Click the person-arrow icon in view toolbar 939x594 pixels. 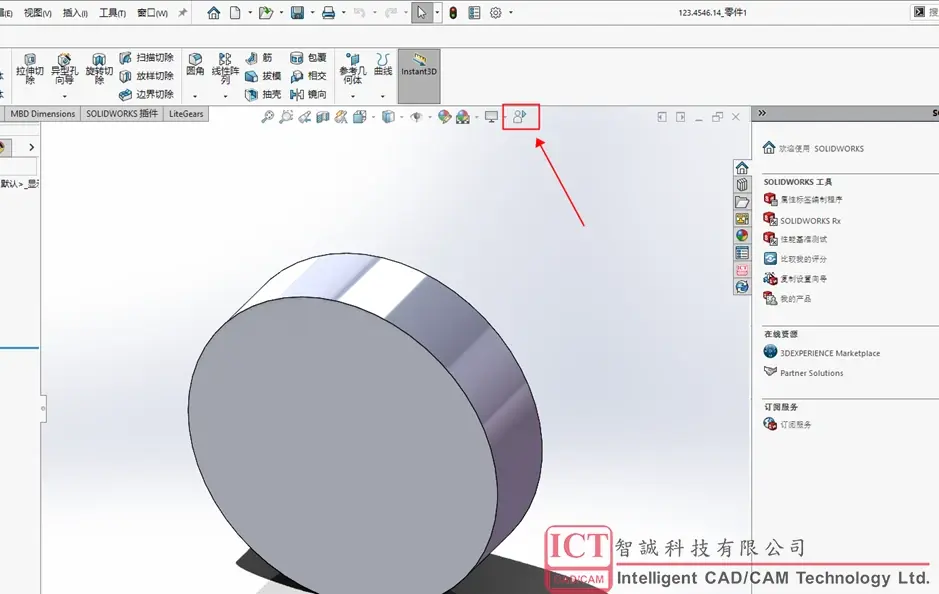coord(520,117)
